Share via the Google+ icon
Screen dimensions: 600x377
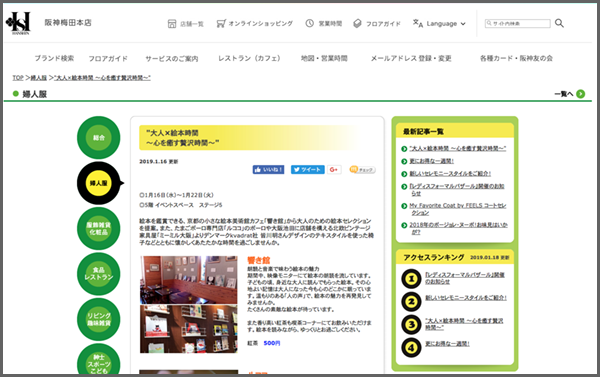334,170
